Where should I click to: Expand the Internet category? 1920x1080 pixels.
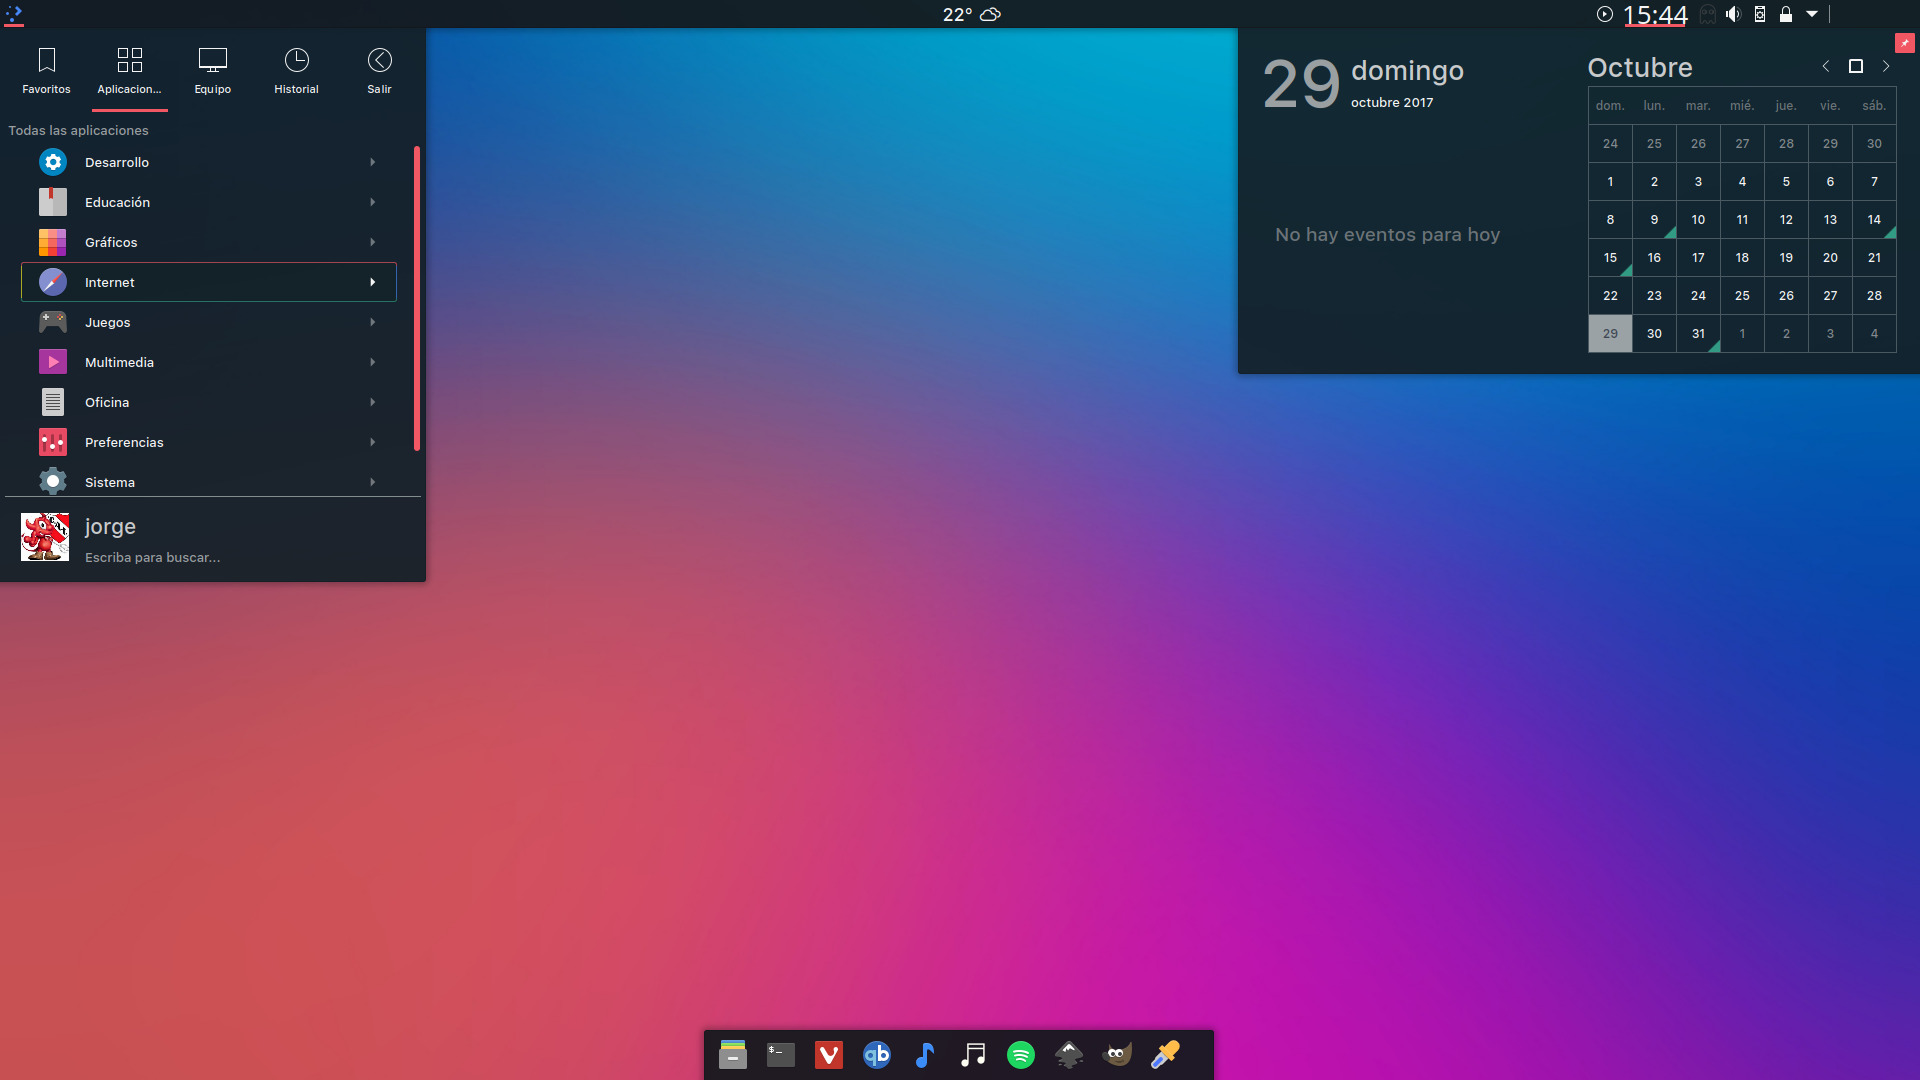(208, 282)
